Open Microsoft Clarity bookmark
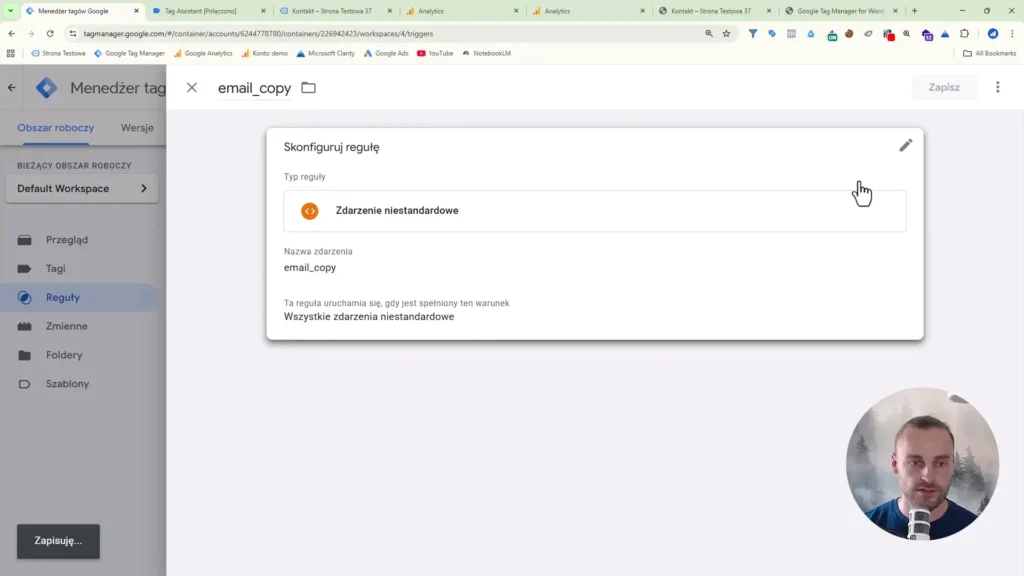The image size is (1024, 576). pos(325,54)
